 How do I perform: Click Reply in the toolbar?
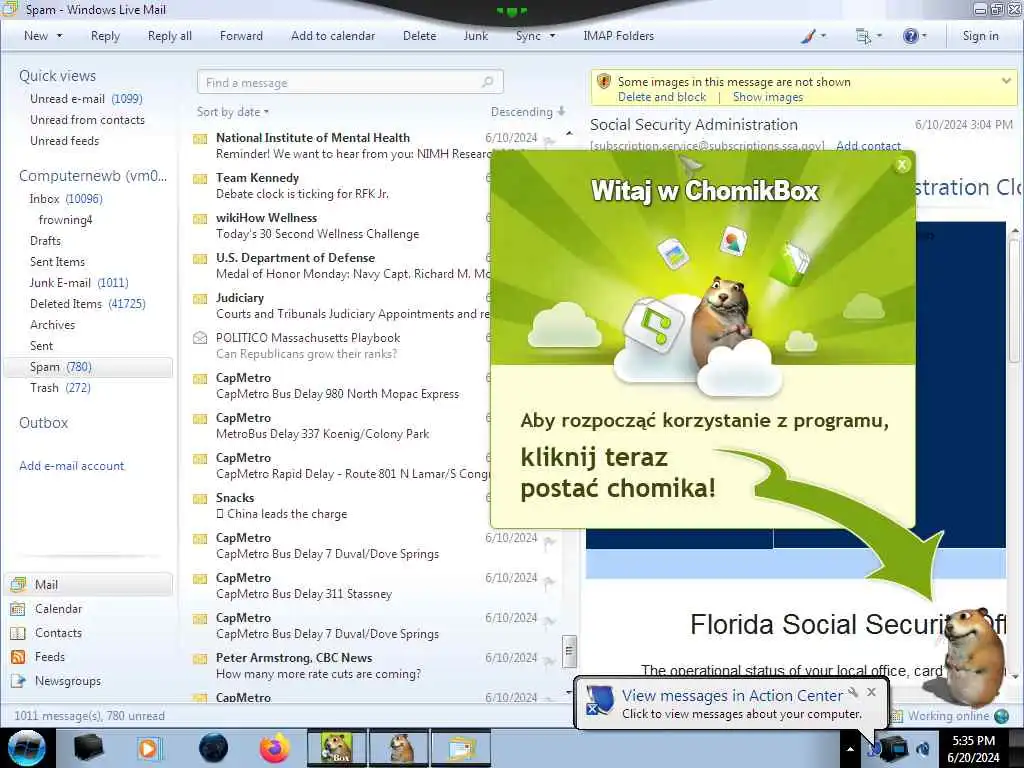click(105, 36)
